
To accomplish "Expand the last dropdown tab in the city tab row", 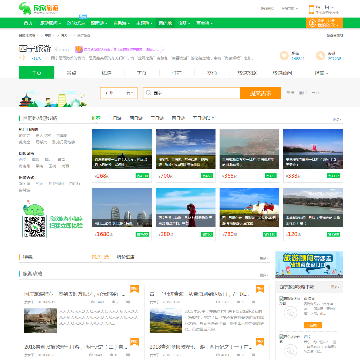I will [321, 73].
